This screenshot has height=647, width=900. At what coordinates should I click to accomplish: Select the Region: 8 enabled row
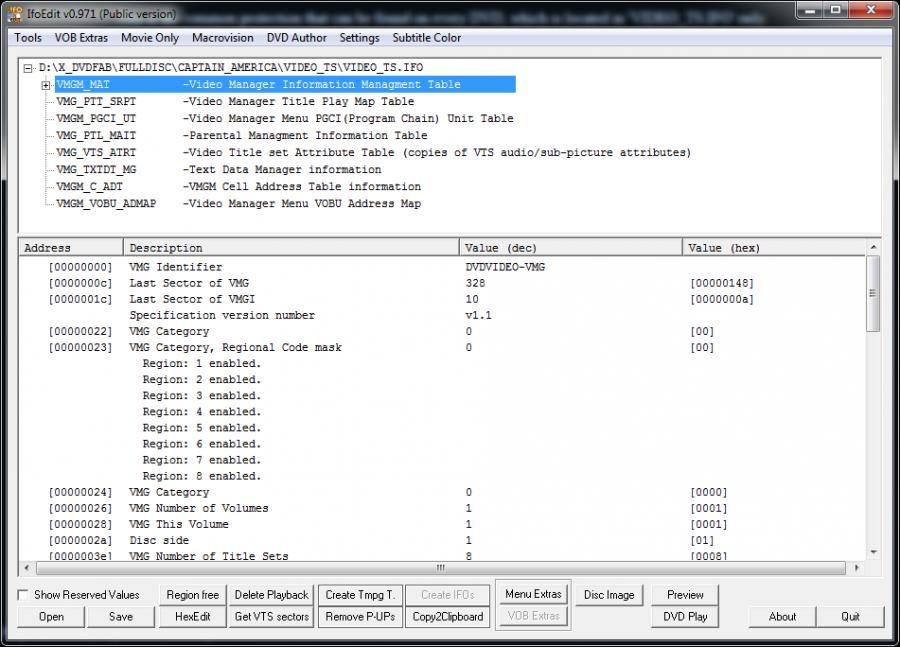click(x=442, y=476)
